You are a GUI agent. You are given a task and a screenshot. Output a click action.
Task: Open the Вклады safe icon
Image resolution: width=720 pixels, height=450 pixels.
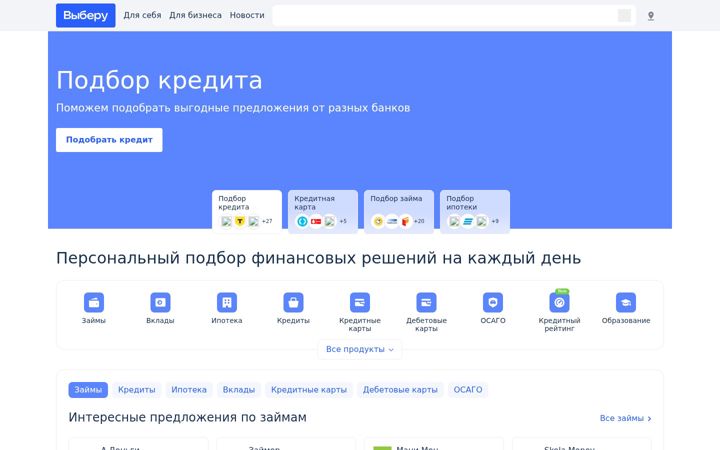point(160,302)
